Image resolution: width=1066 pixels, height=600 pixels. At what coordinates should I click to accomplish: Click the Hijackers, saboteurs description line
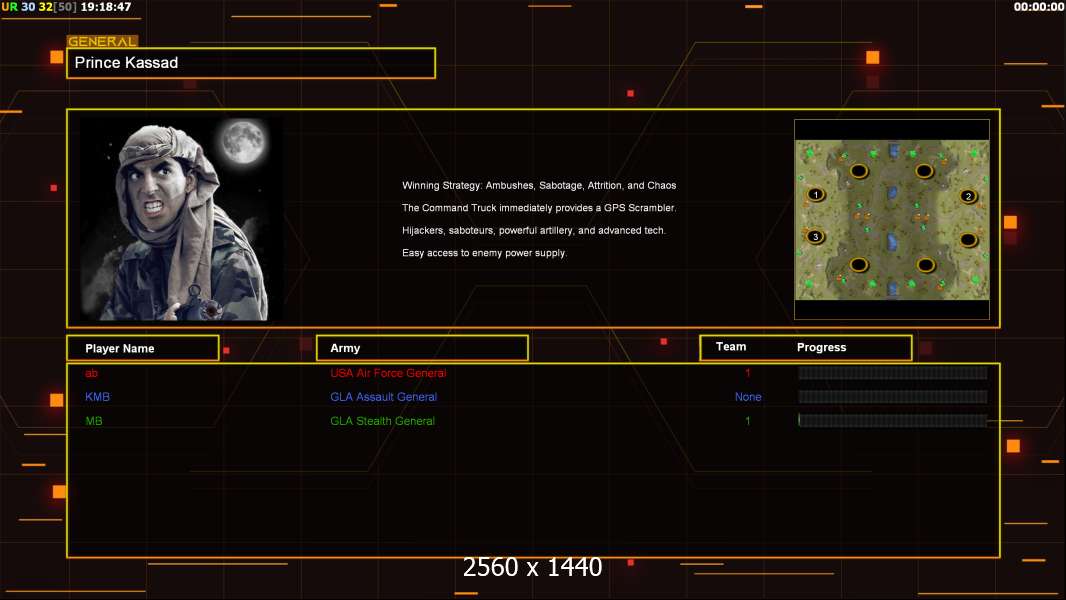(x=534, y=230)
